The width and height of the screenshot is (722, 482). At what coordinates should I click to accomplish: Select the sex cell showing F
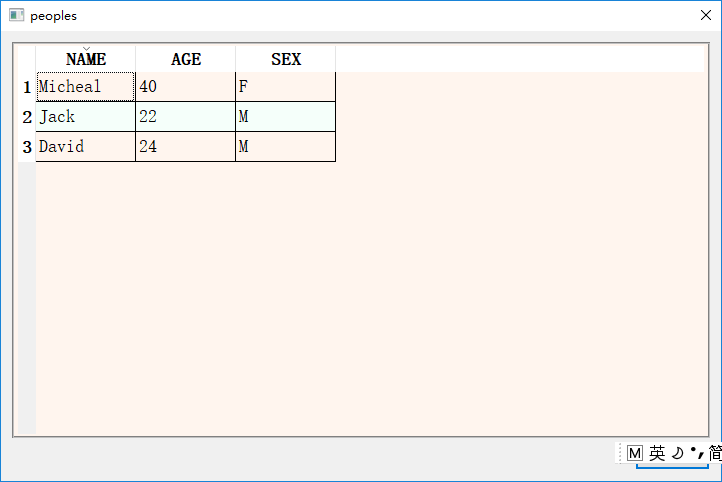pyautogui.click(x=285, y=87)
